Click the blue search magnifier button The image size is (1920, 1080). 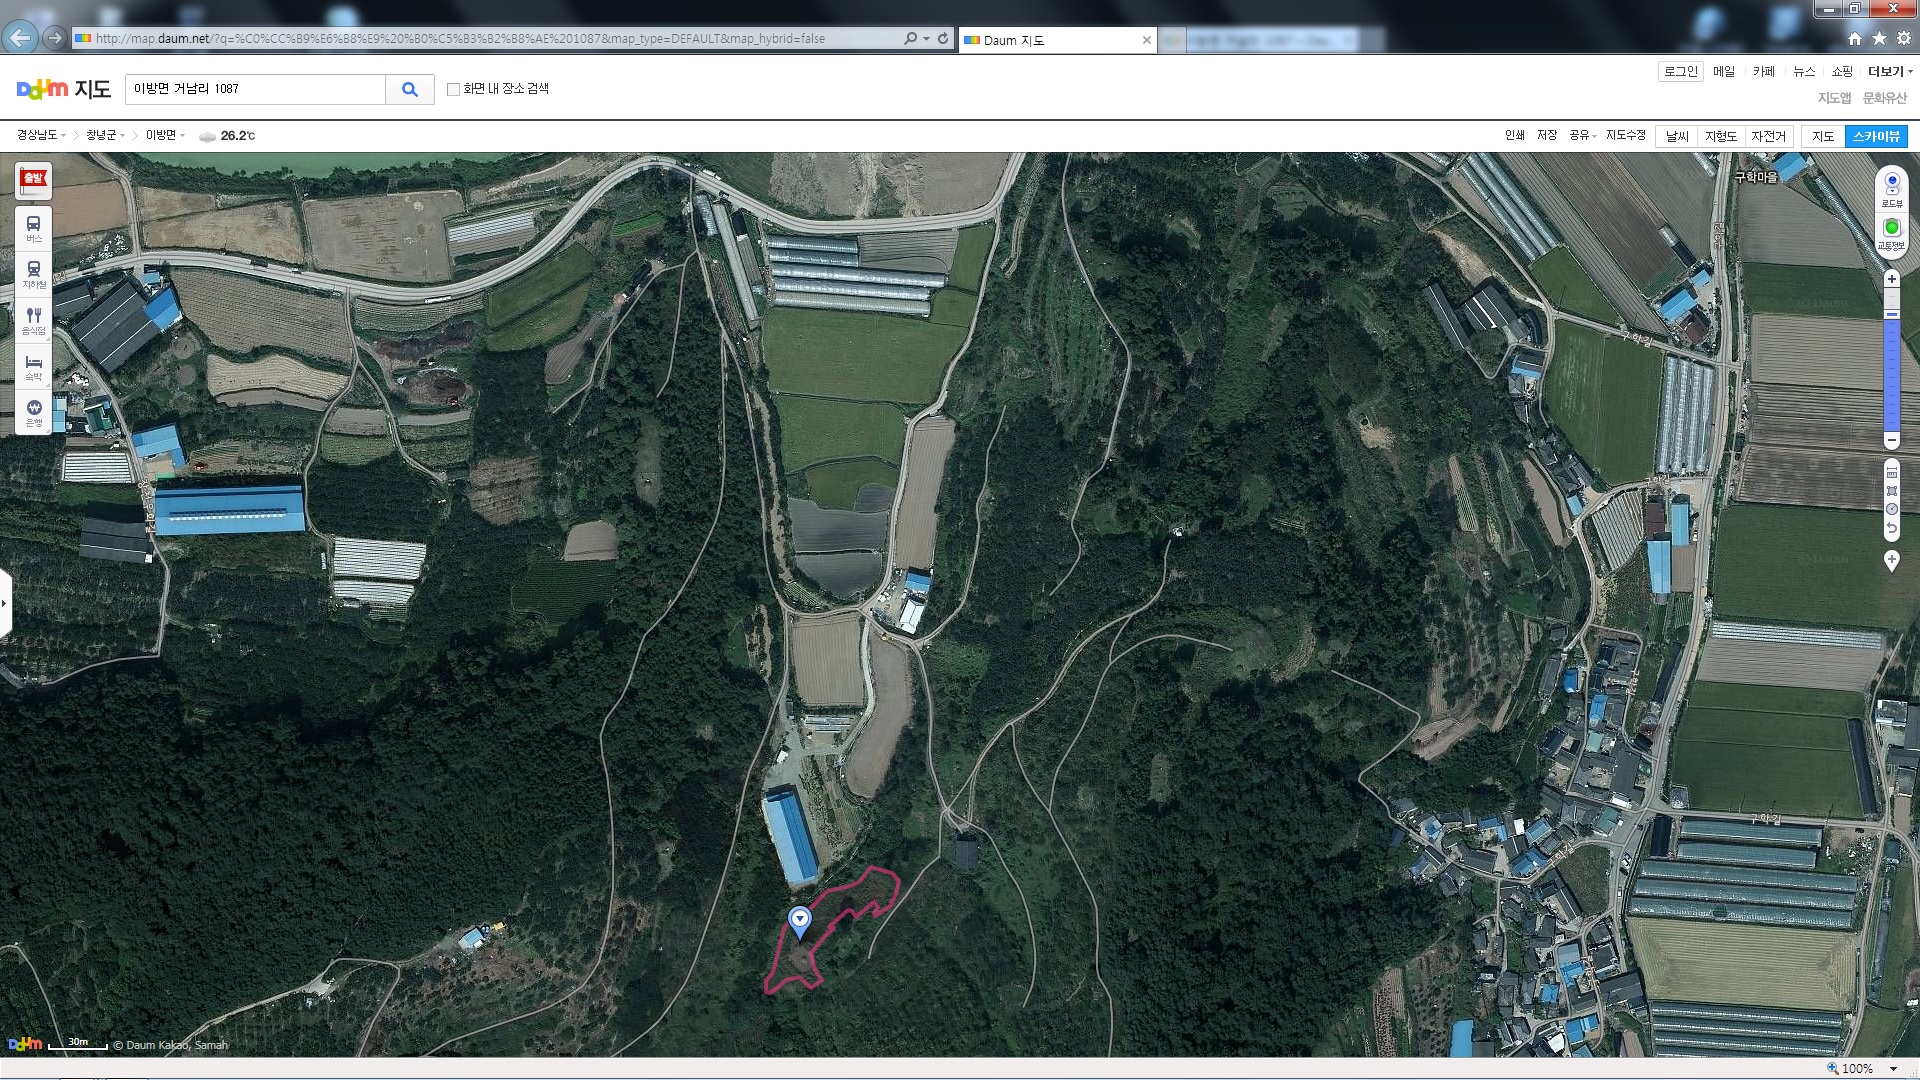(409, 89)
